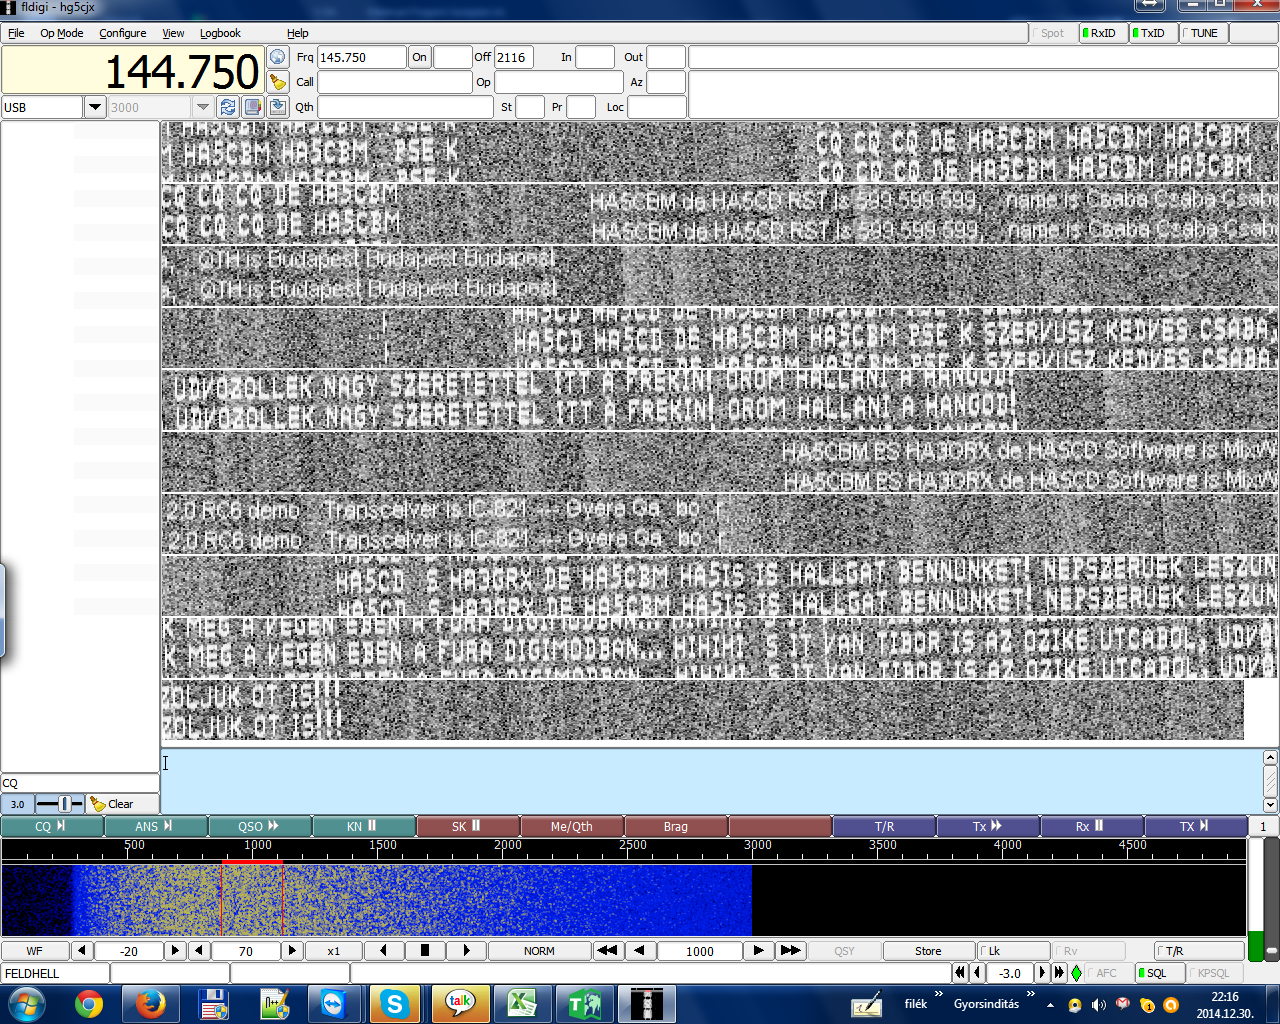Click the CQ macro button
This screenshot has height=1024, width=1280.
51,826
